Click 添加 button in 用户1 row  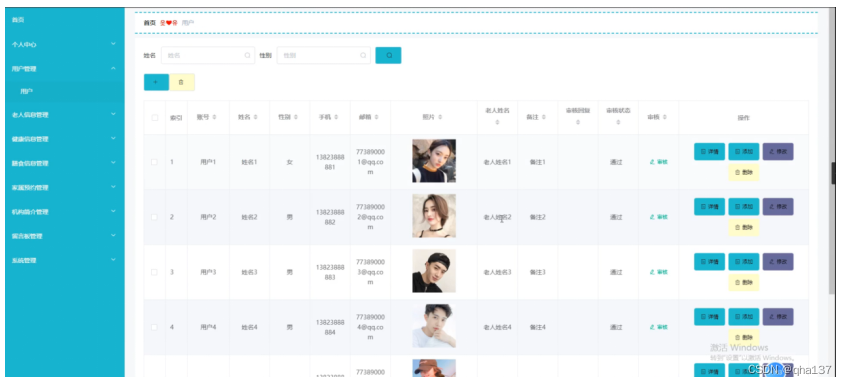[744, 152]
